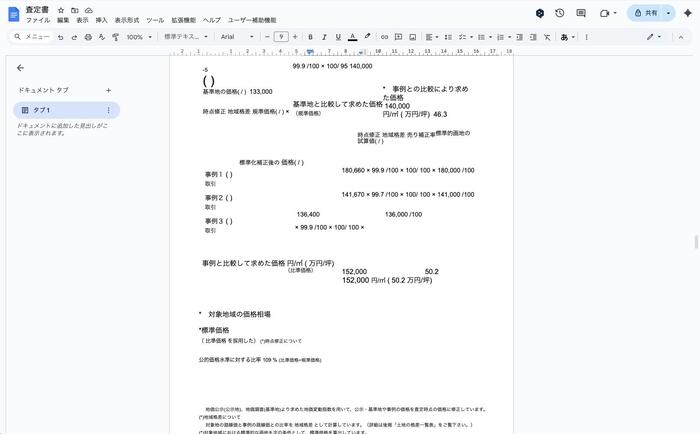The height and width of the screenshot is (434, 700).
Task: Click the undo arrow icon
Action: point(60,37)
